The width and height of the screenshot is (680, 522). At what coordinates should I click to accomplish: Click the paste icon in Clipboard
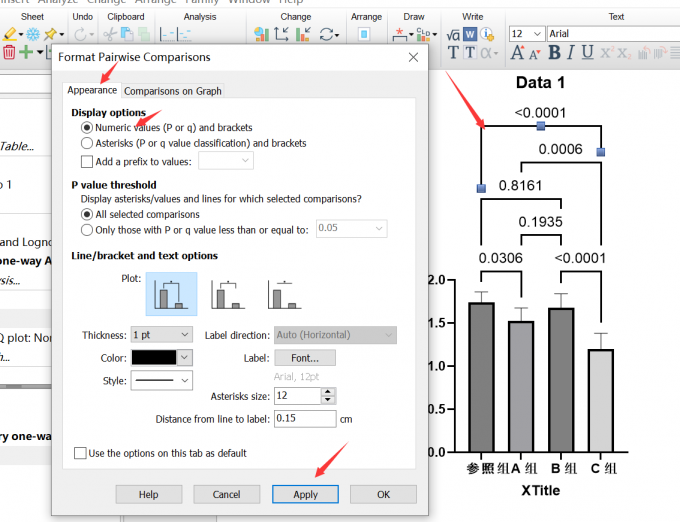coord(144,34)
